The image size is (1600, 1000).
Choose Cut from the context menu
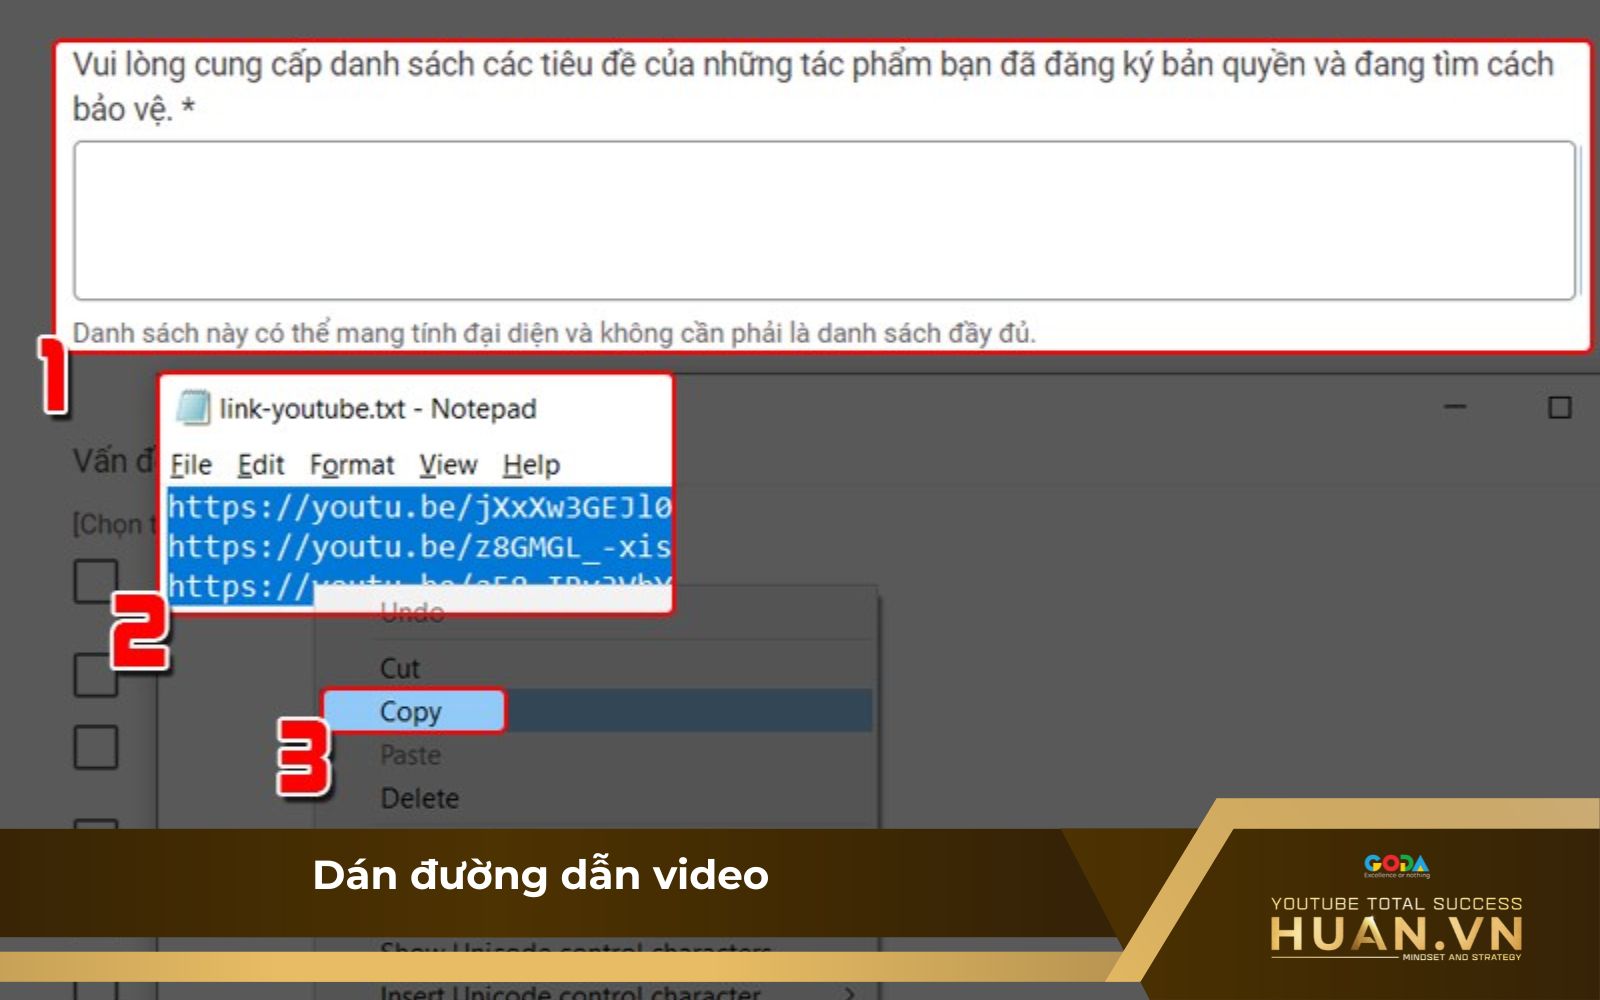click(400, 668)
